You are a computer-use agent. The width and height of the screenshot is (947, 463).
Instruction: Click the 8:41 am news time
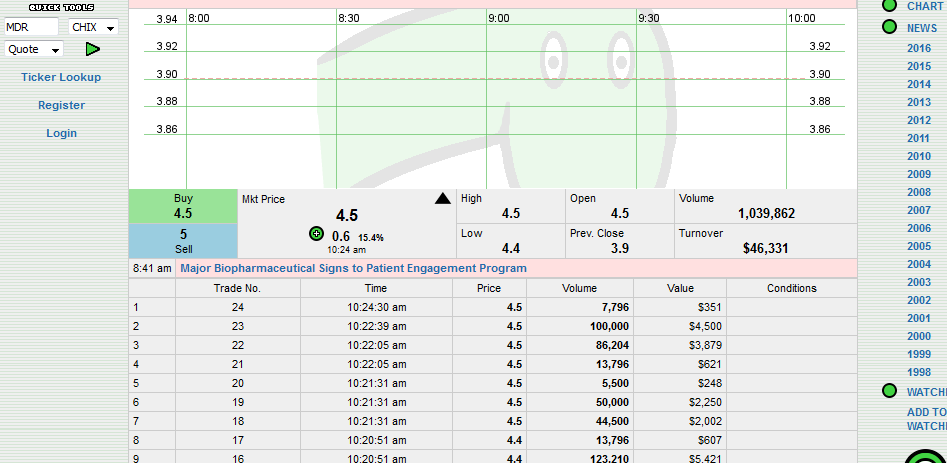(152, 268)
